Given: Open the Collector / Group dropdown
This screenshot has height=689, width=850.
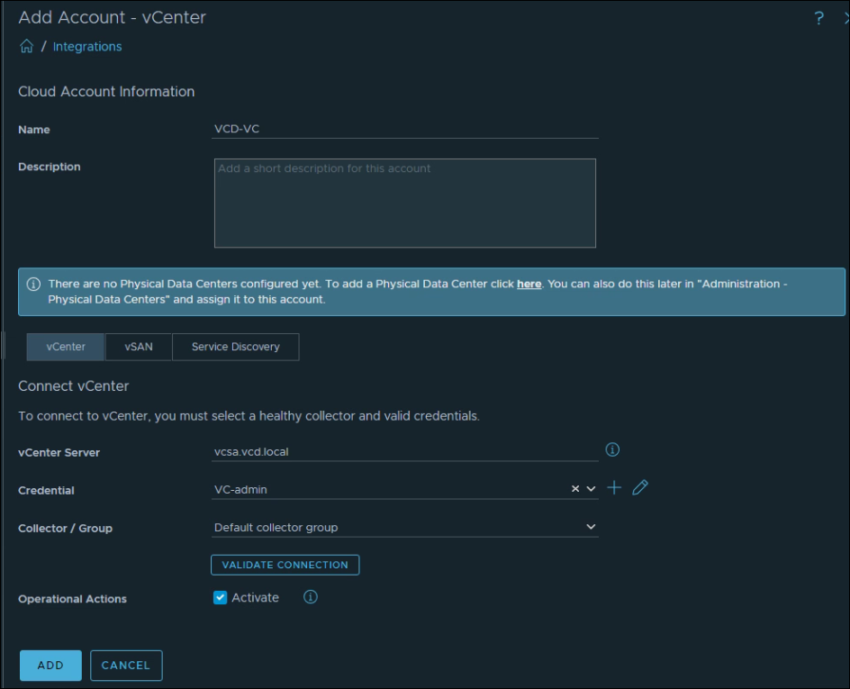Looking at the screenshot, I should pos(590,527).
